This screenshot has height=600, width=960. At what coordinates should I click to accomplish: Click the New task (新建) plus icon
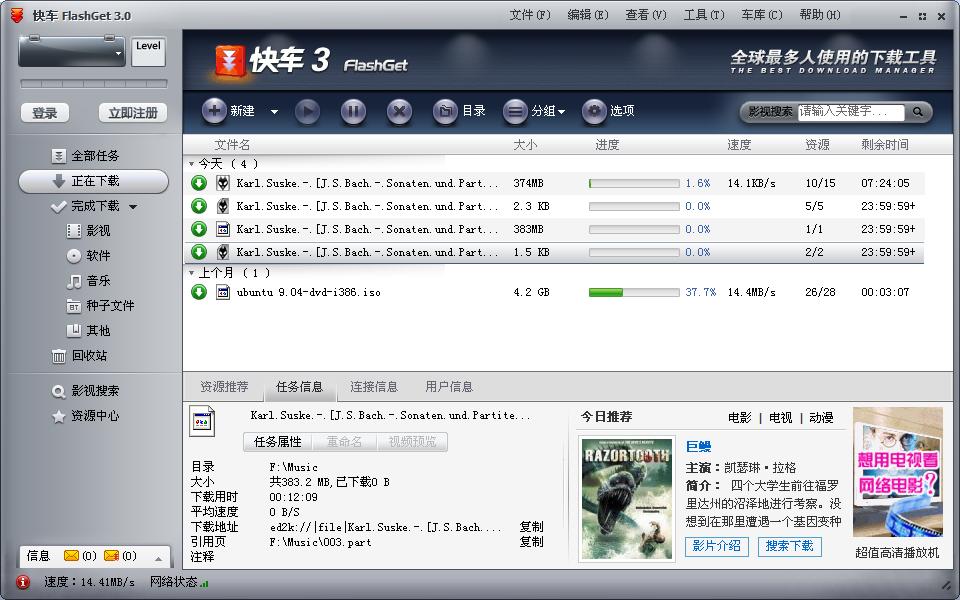(214, 111)
